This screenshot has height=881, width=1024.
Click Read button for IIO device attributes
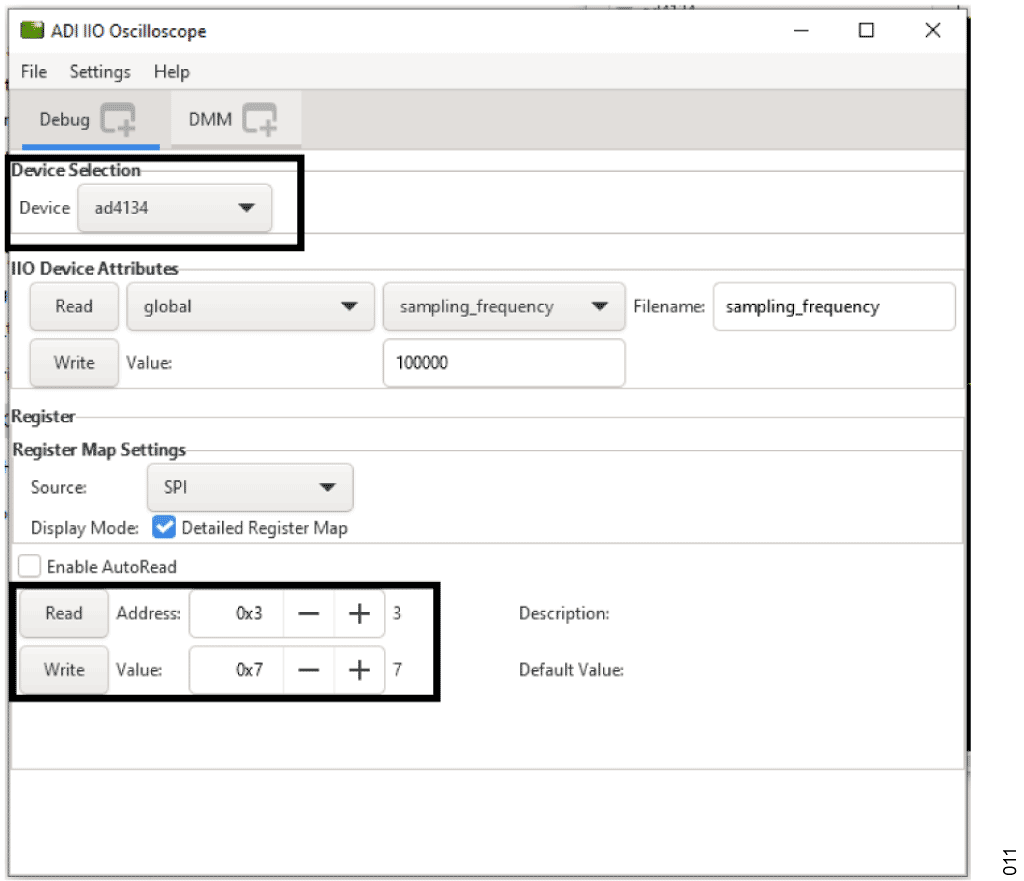(74, 307)
